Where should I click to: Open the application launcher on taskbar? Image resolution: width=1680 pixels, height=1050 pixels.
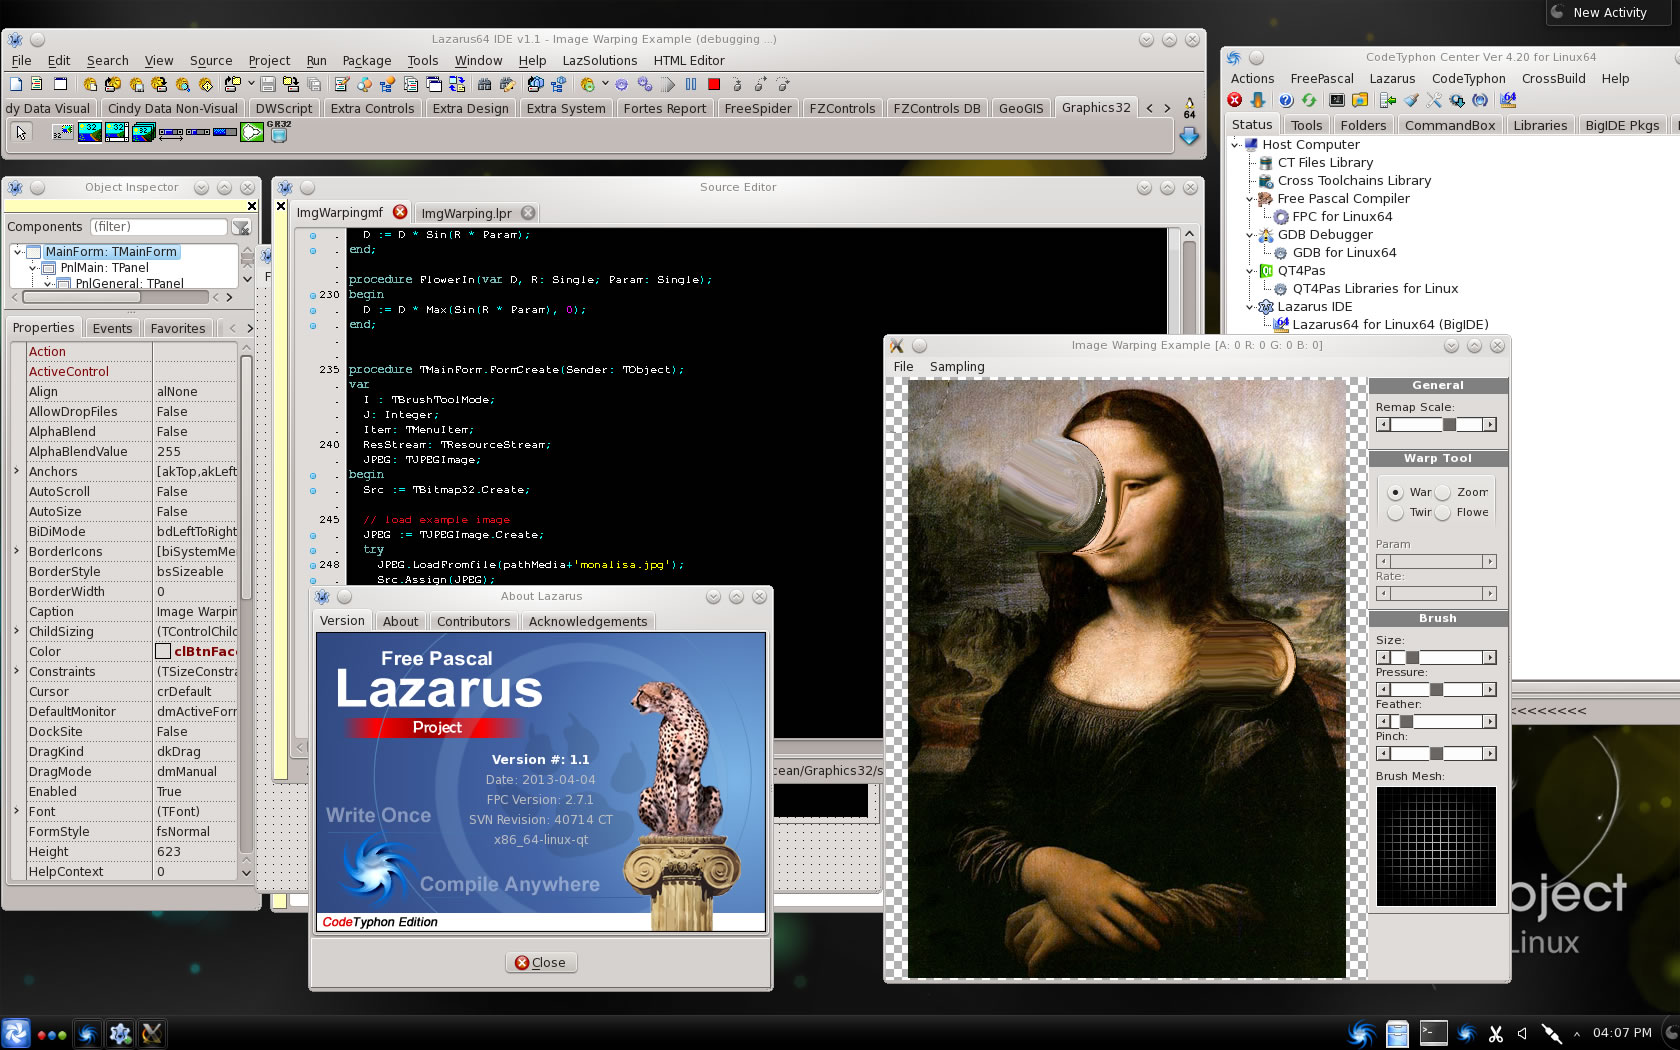16,1033
